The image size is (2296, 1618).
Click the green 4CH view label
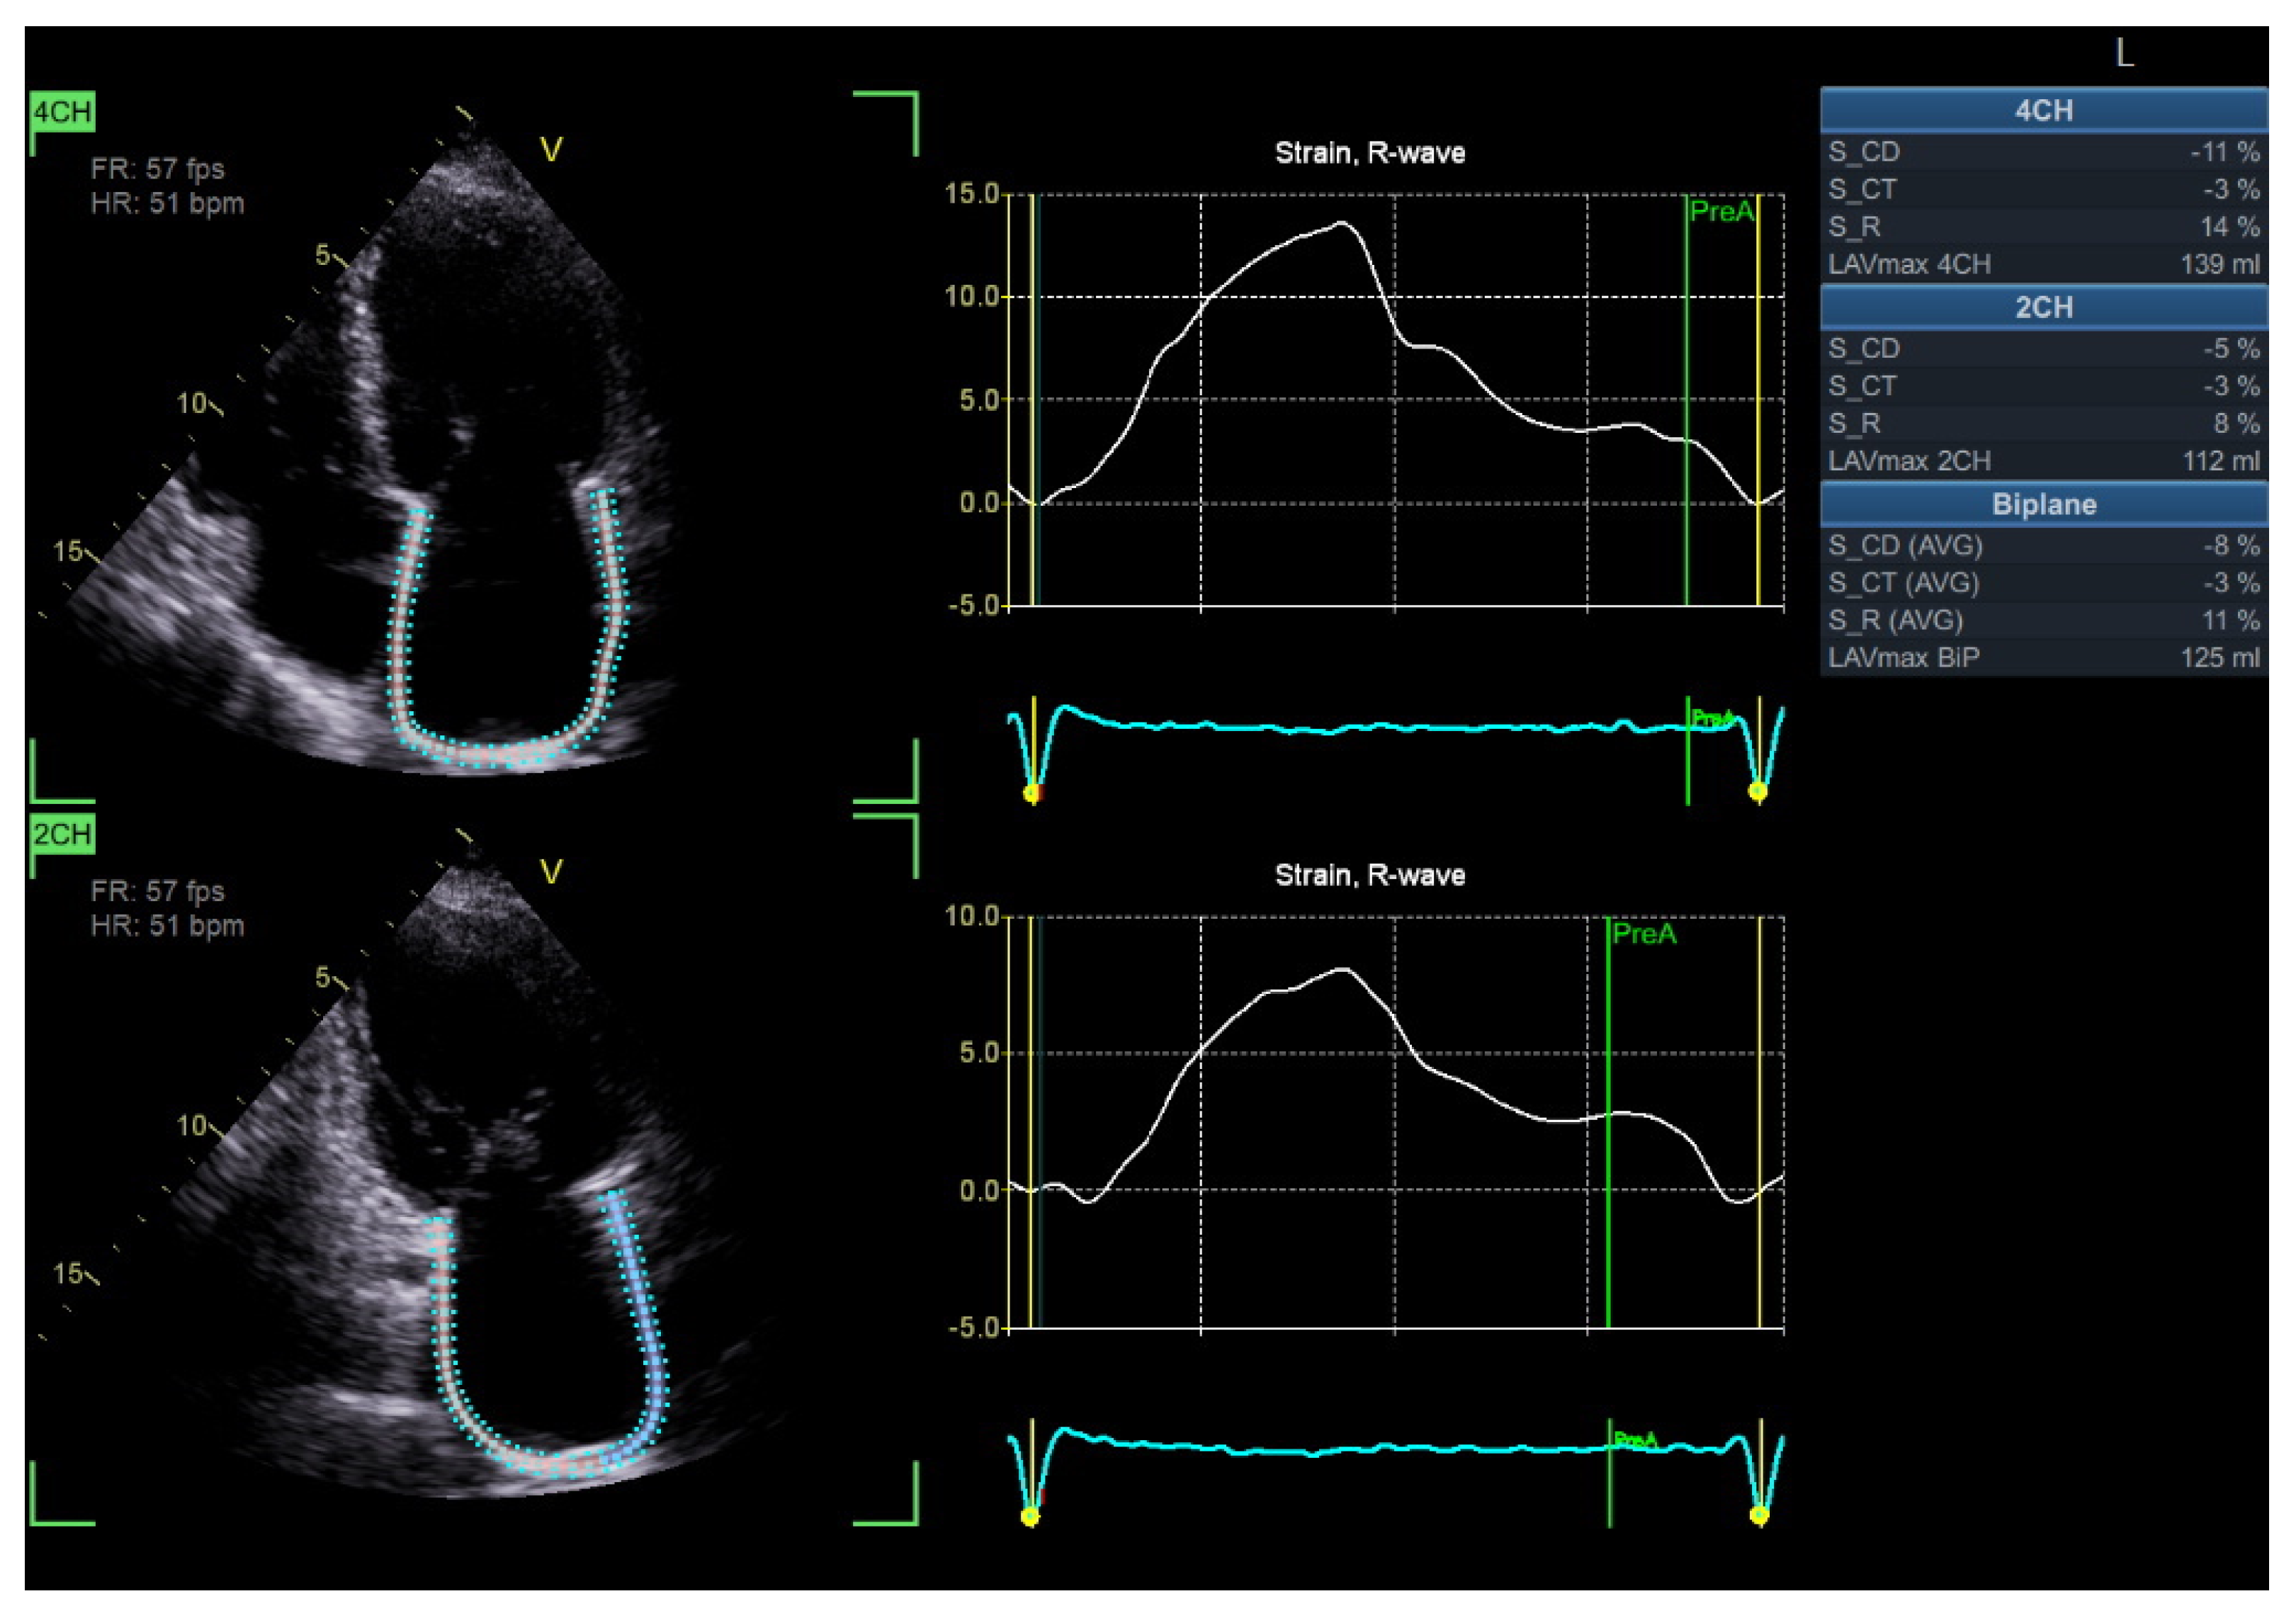point(62,111)
